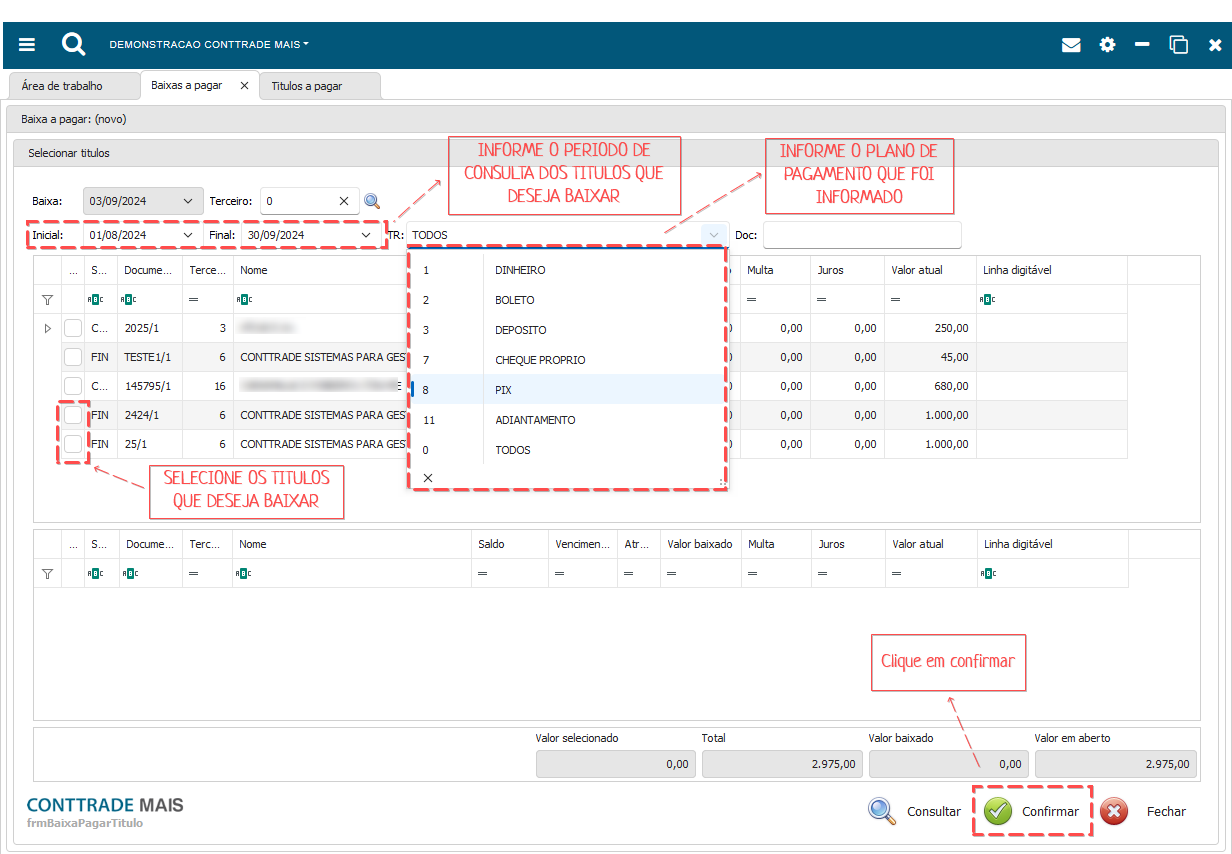Click the Consultar button
The image size is (1232, 854).
point(915,811)
